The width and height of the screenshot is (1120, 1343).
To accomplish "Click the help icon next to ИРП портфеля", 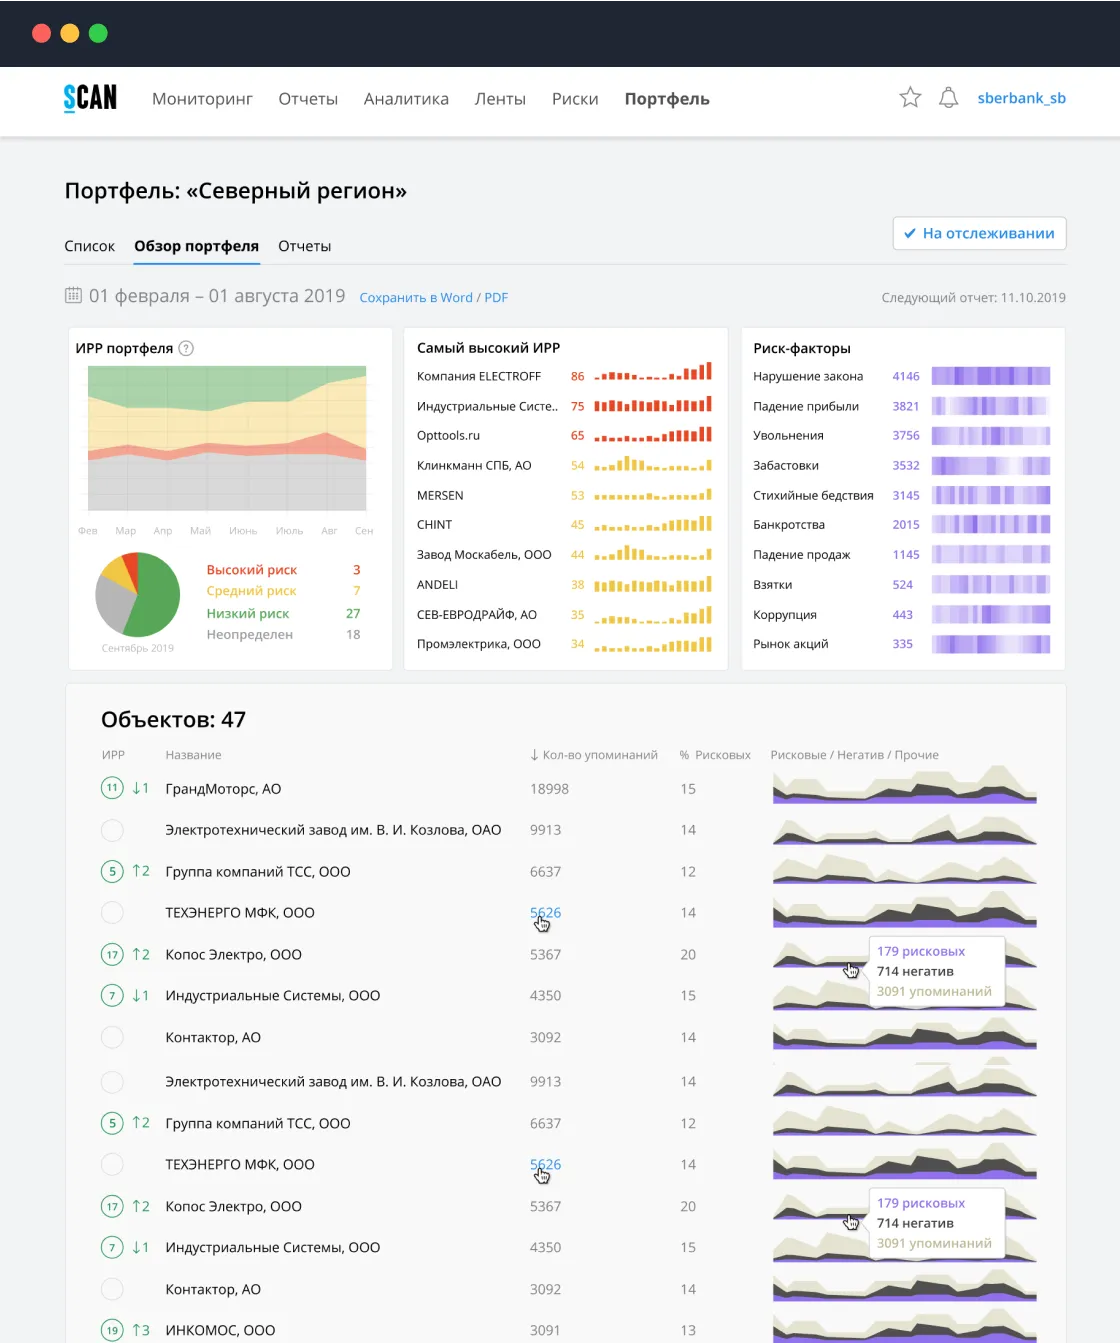I will pos(186,348).
